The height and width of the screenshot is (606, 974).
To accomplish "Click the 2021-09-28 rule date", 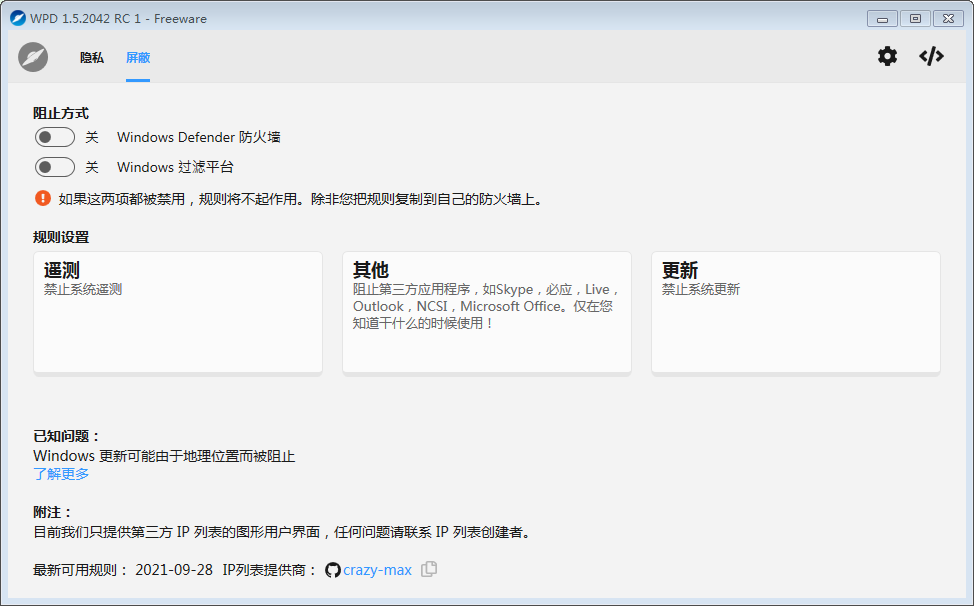I will (x=174, y=570).
